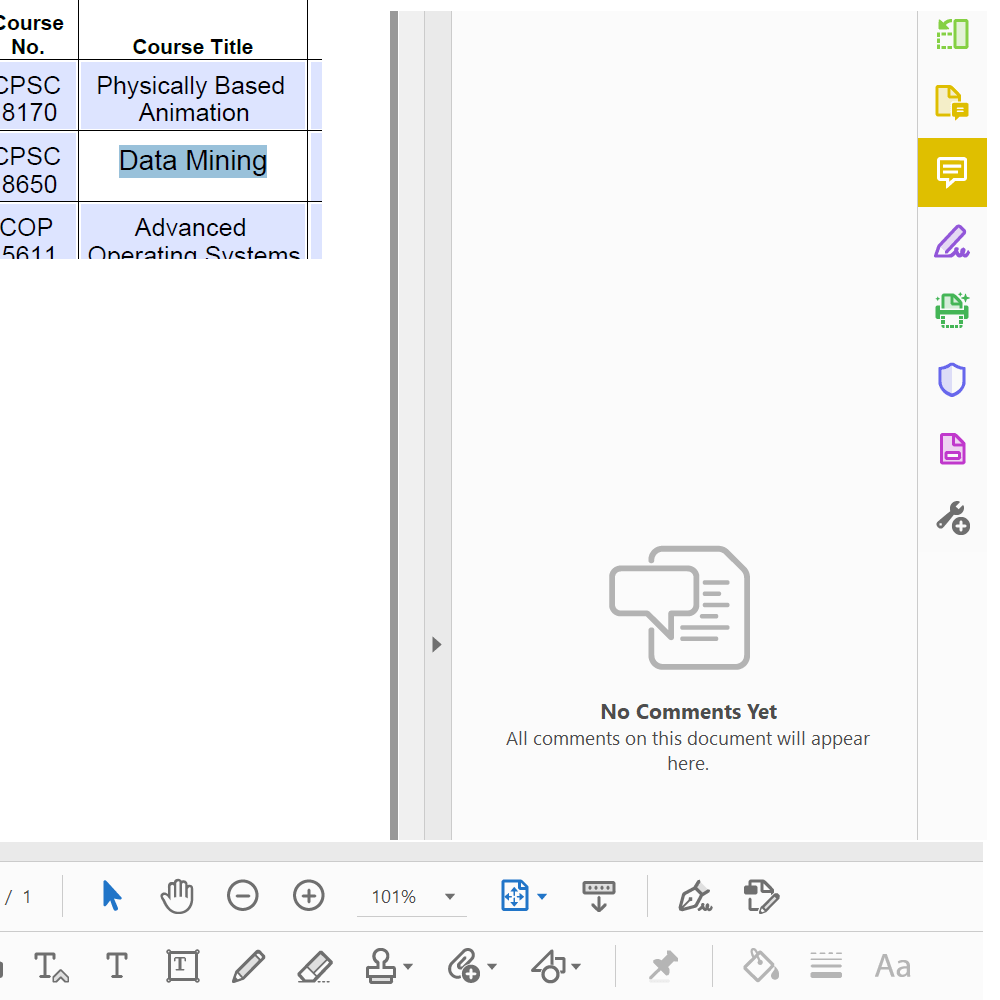Expand the navigation pane arrow
Image resolution: width=1000 pixels, height=1000 pixels.
point(436,644)
